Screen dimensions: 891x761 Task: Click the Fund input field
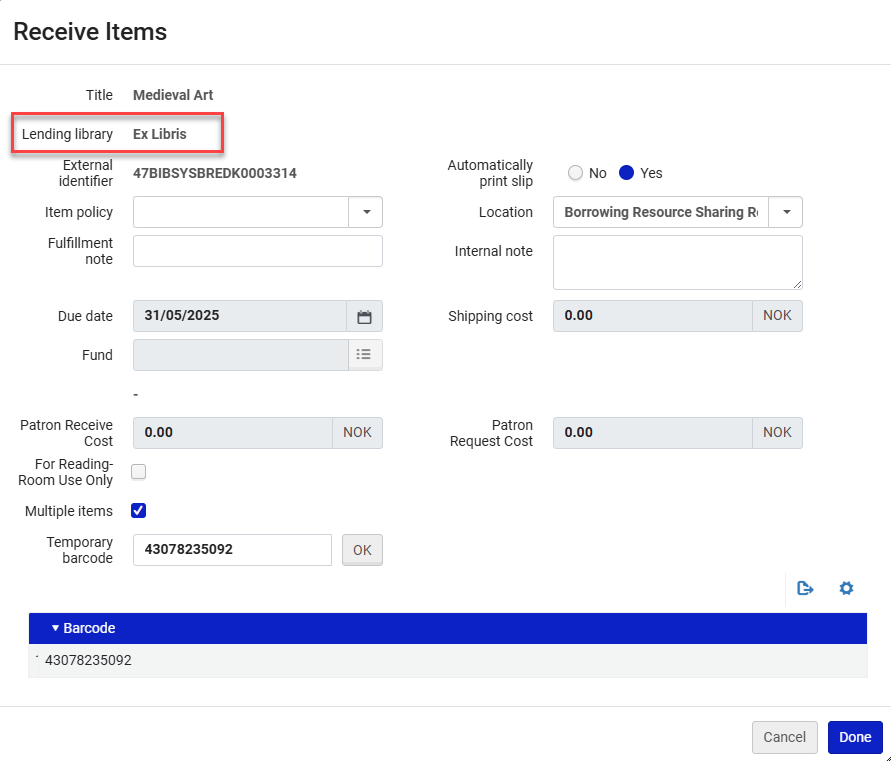coord(241,355)
